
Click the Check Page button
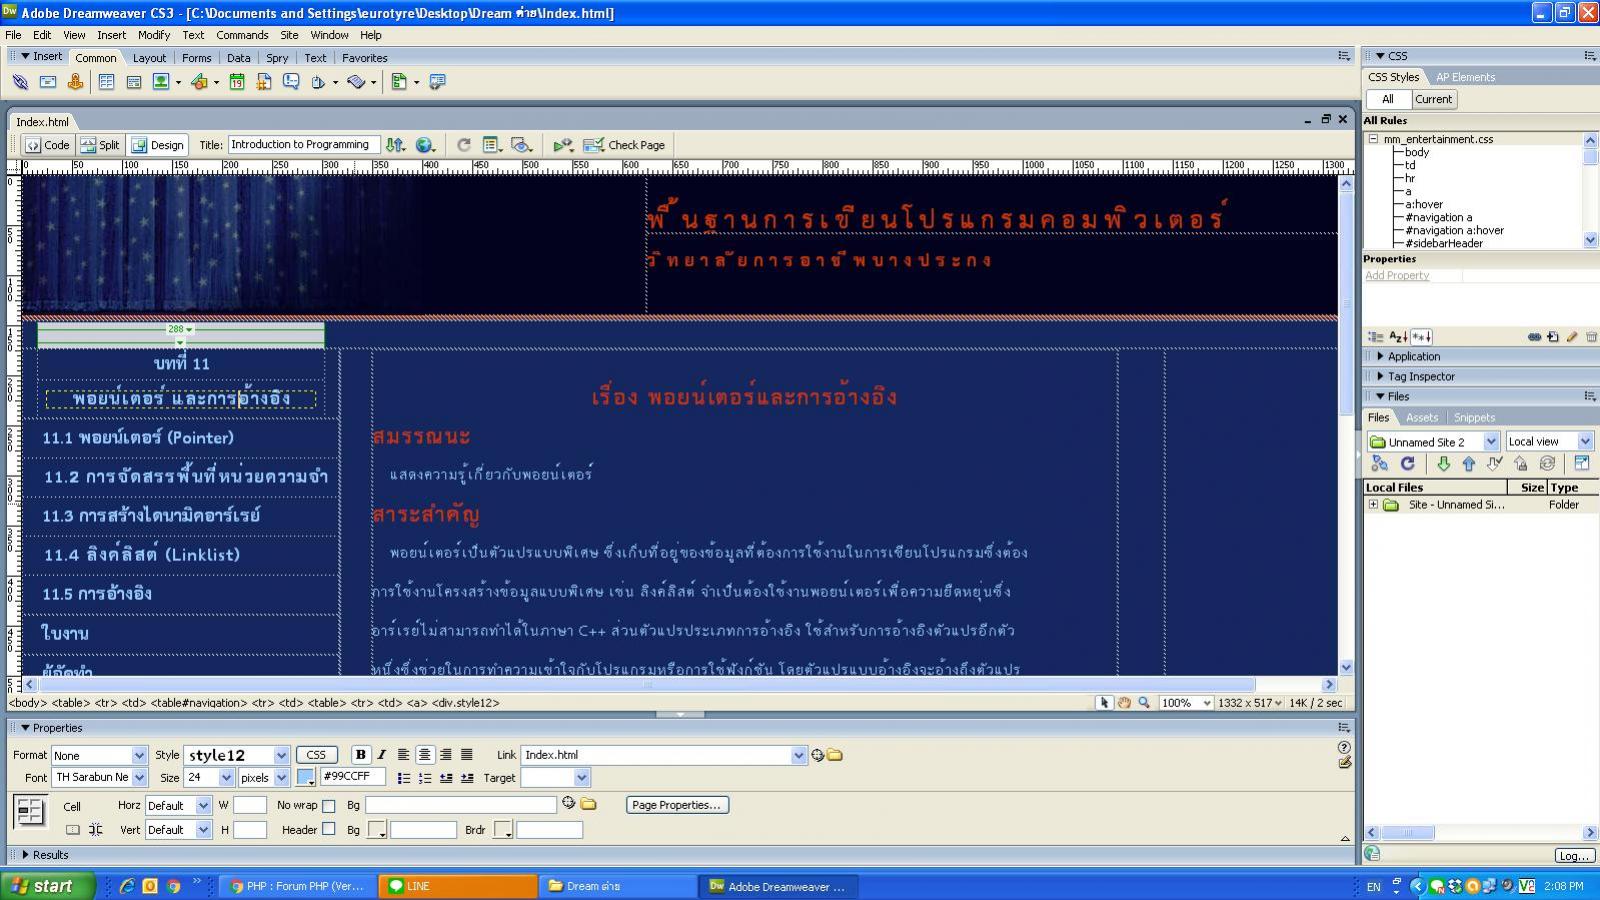[x=625, y=145]
